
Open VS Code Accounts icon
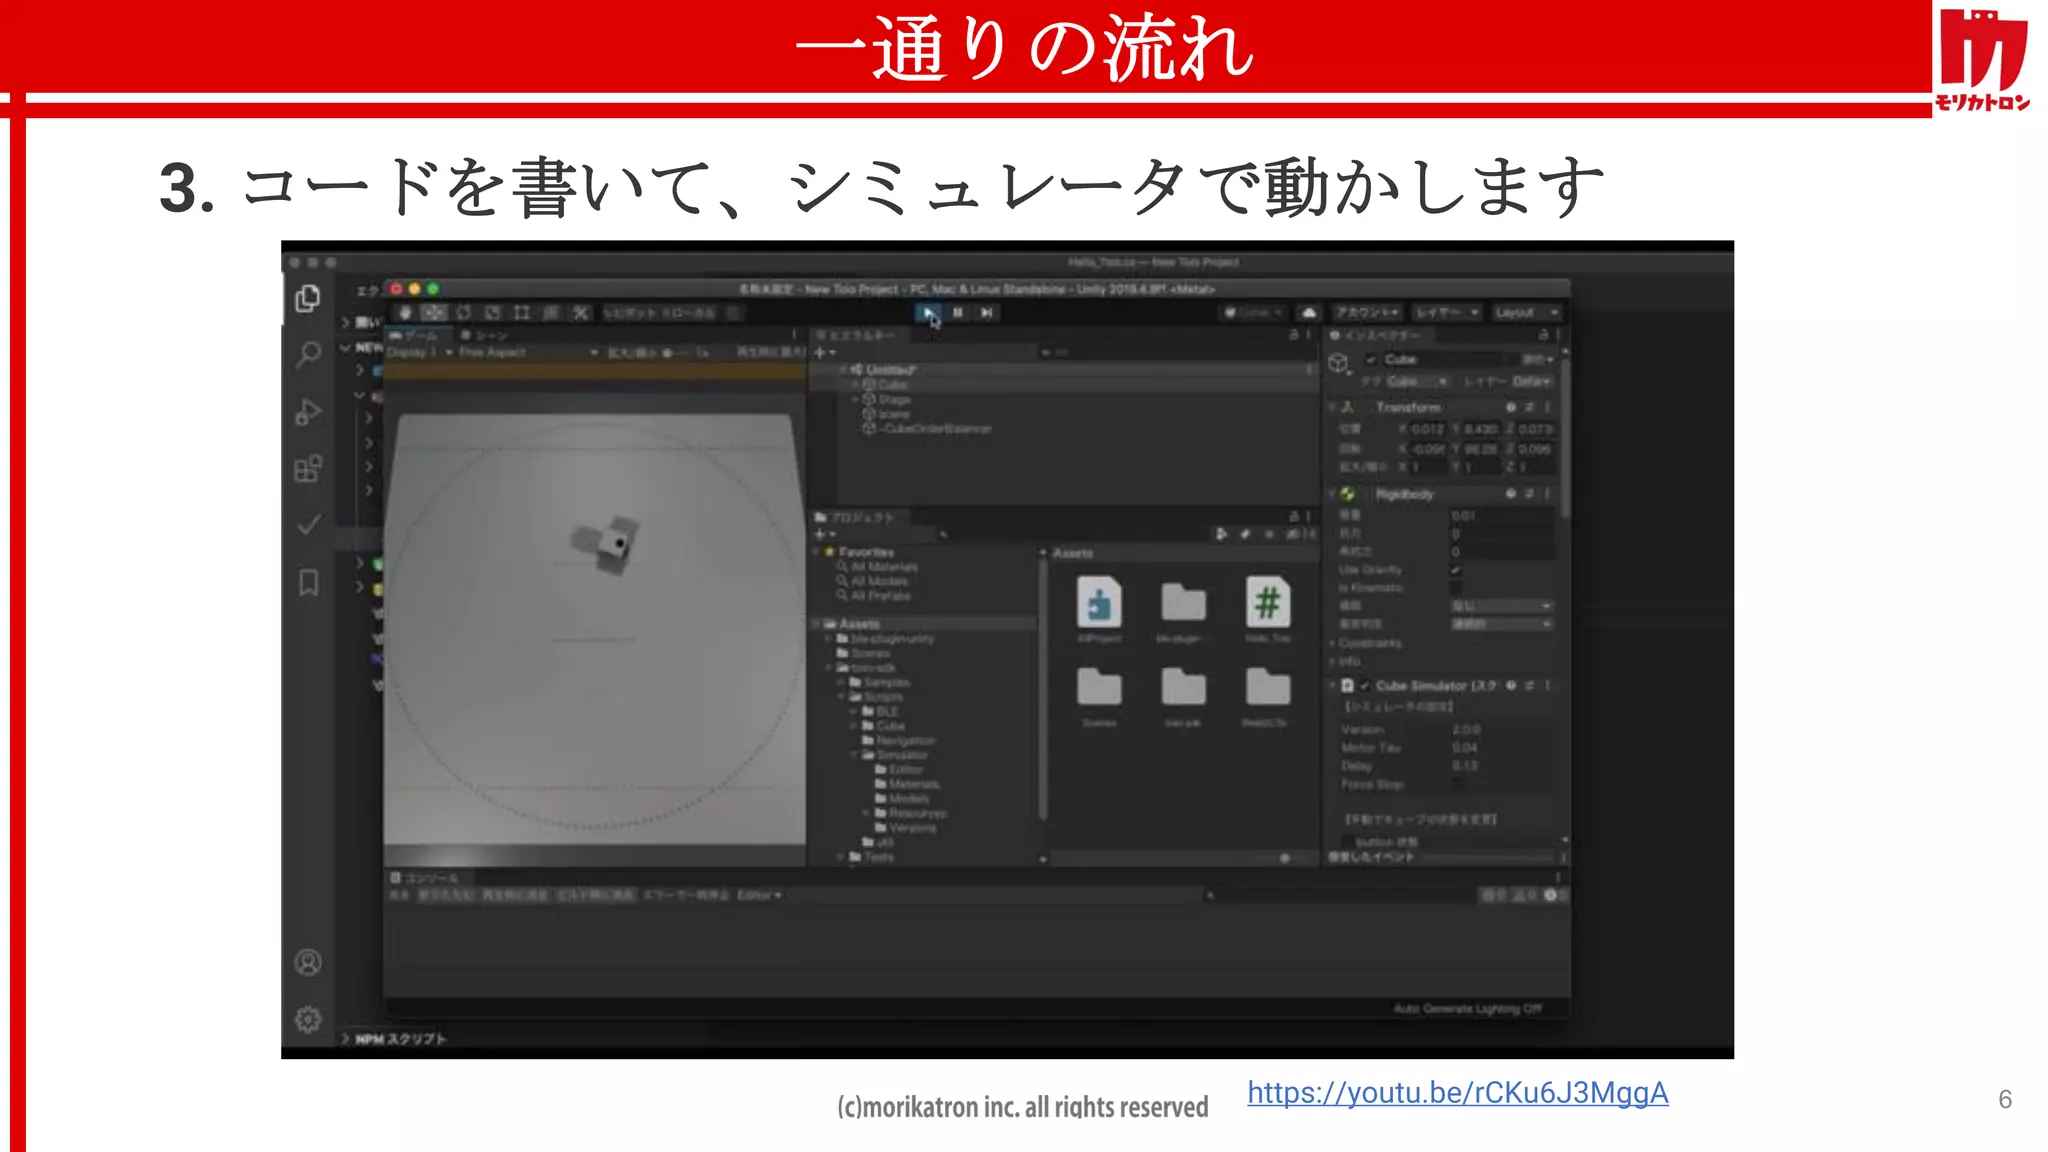tap(308, 962)
